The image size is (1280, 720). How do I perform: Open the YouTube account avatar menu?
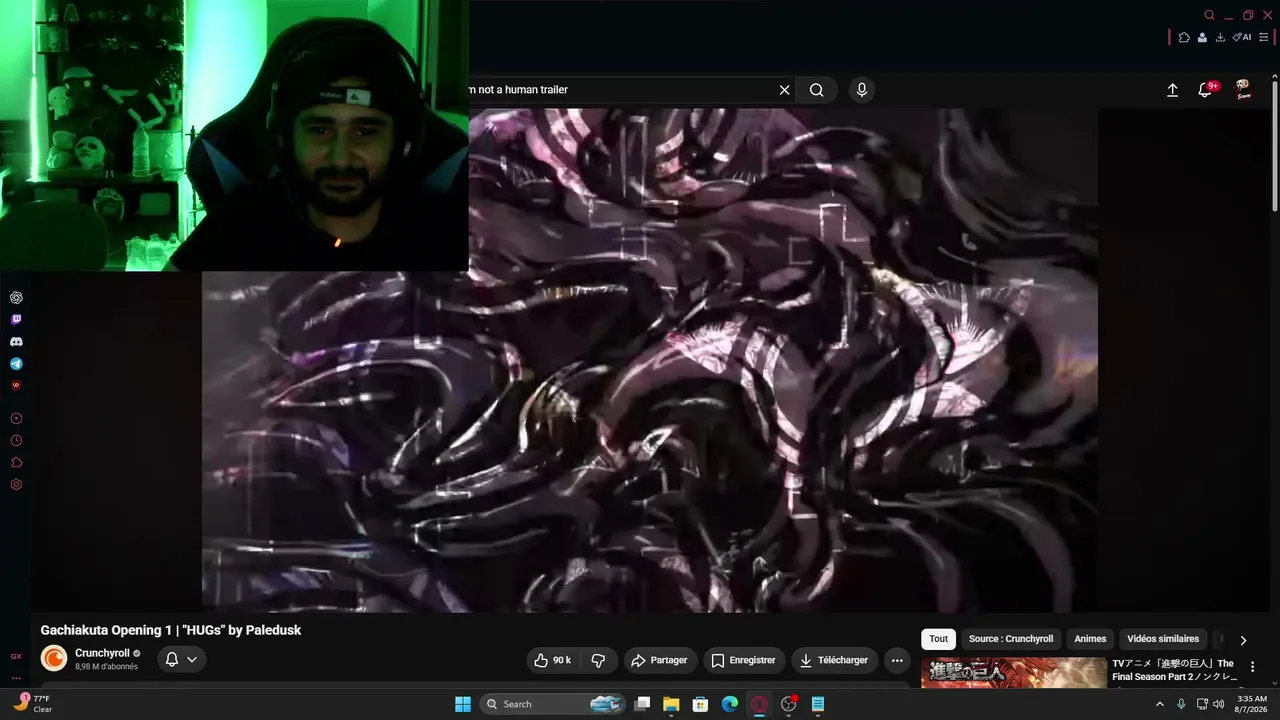point(1244,90)
